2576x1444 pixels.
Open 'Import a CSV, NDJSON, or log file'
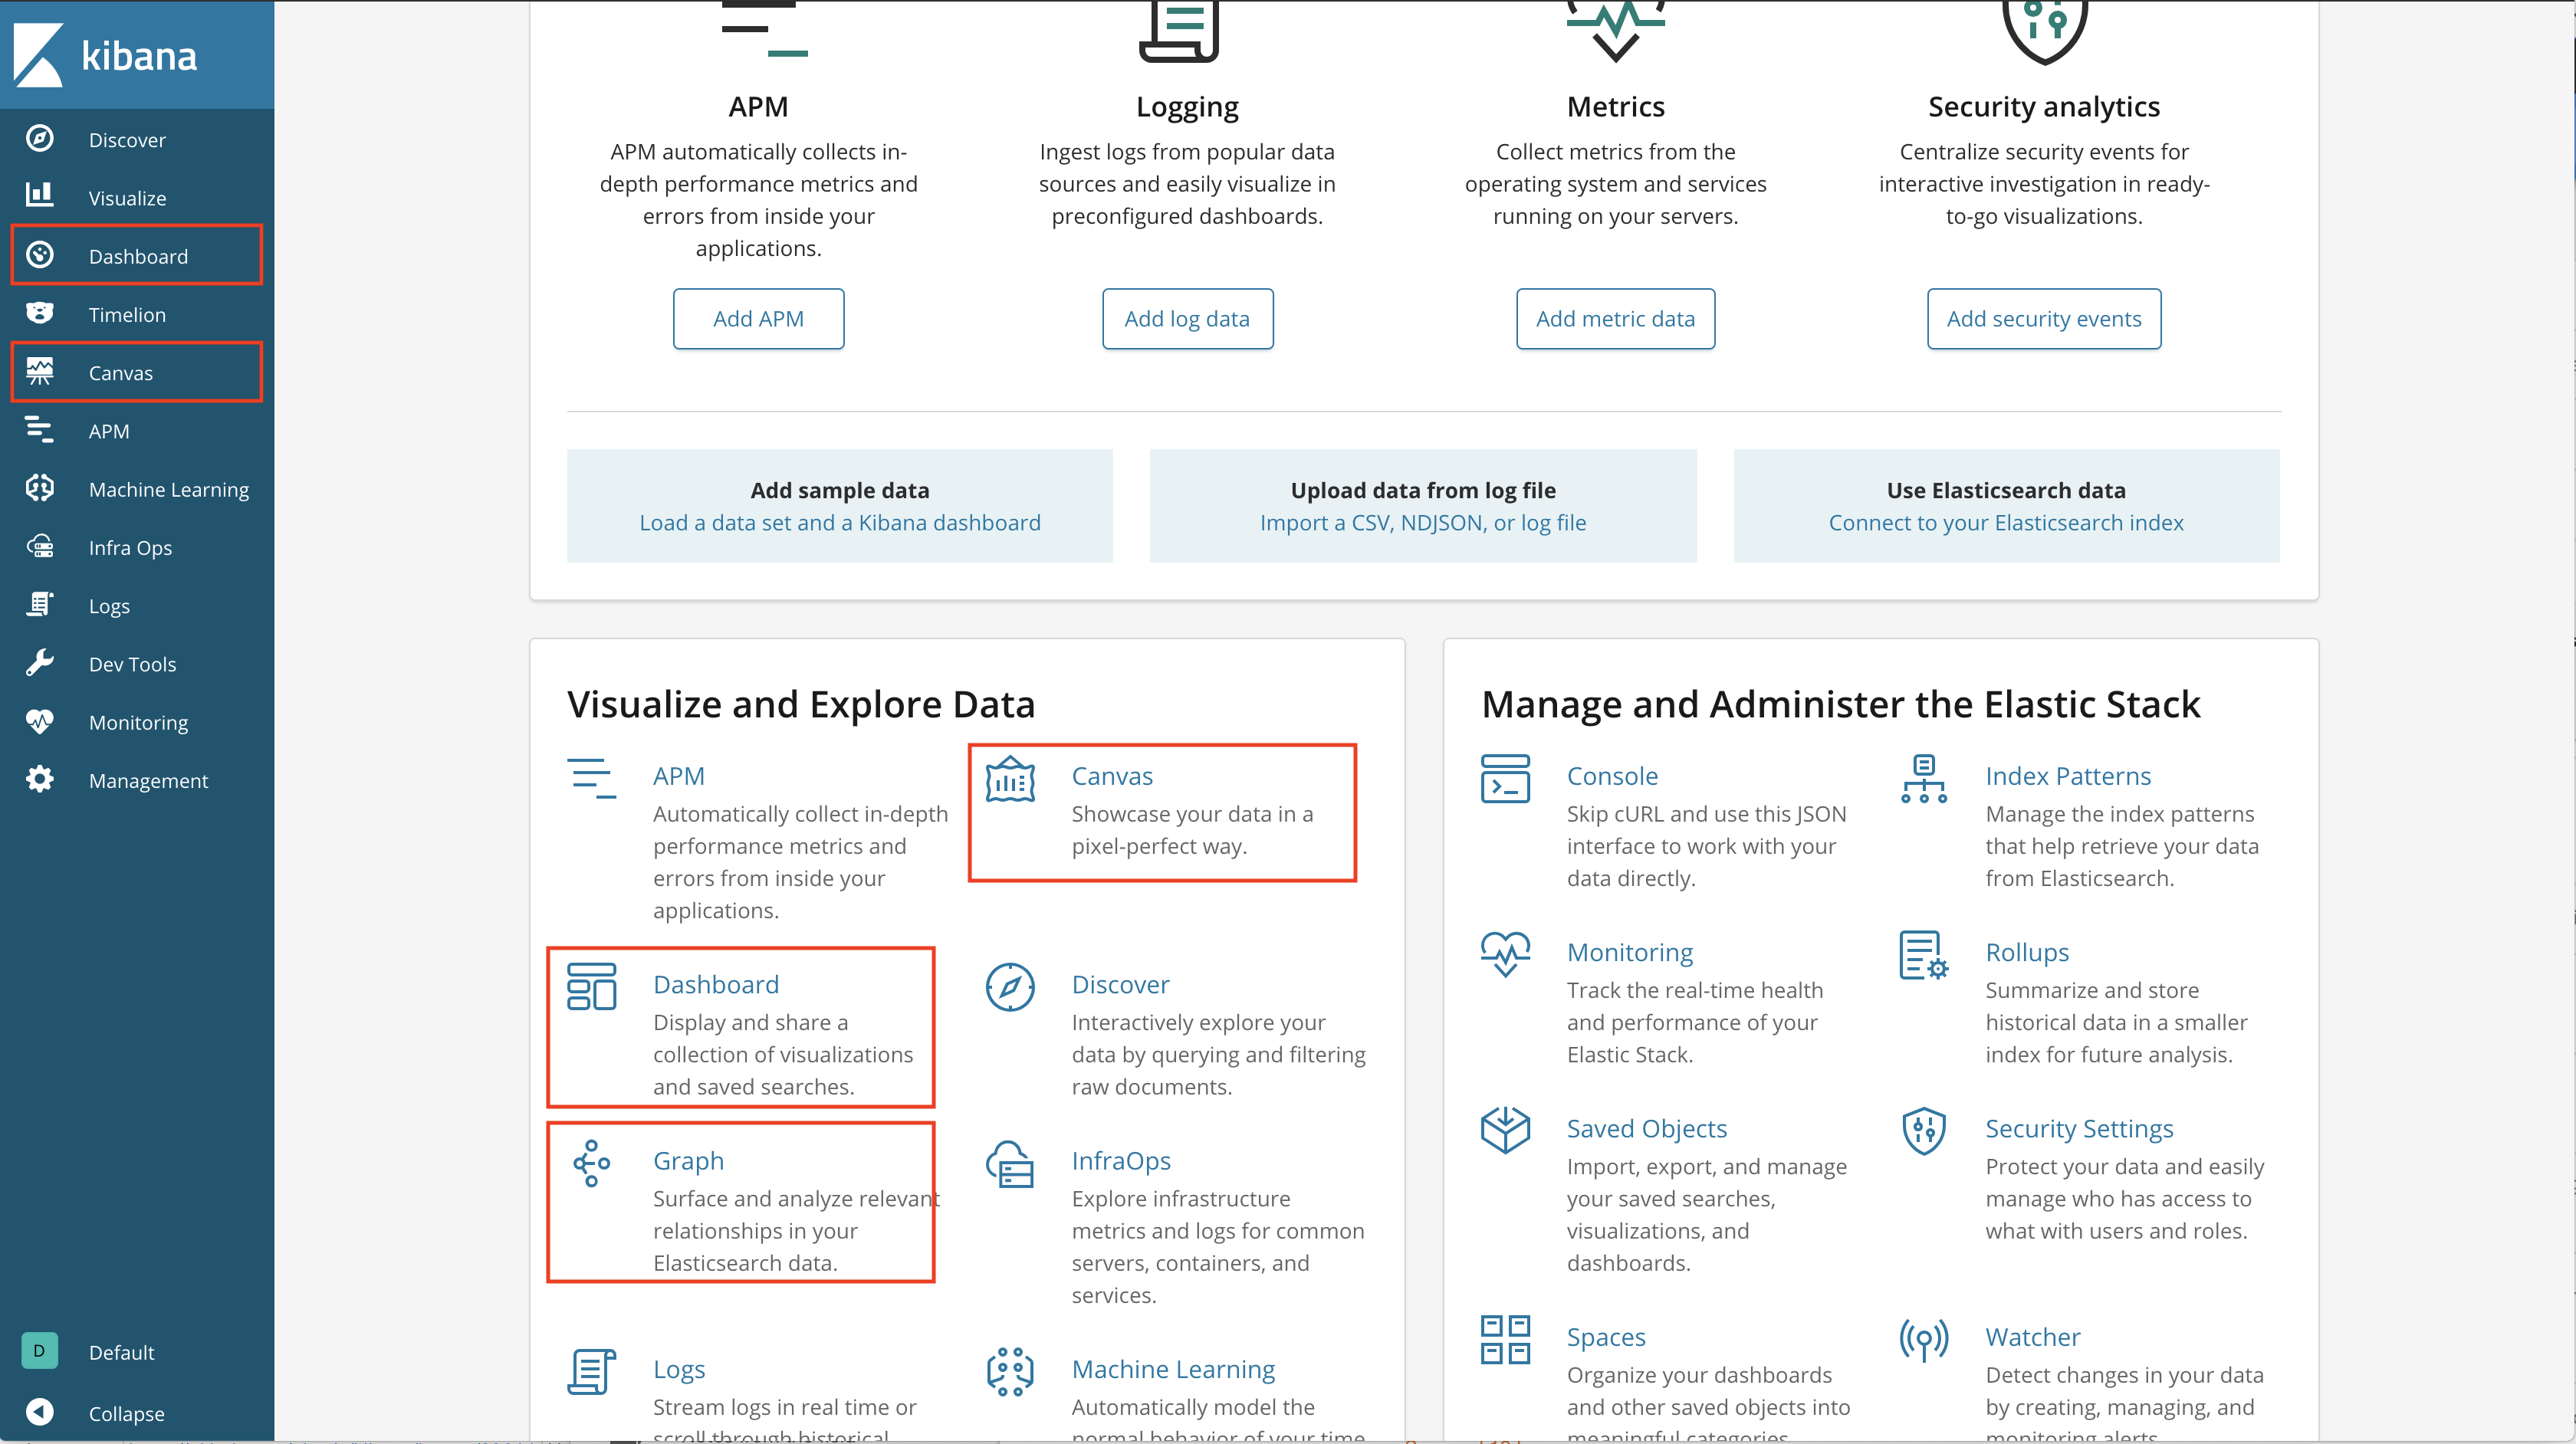[x=1423, y=523]
